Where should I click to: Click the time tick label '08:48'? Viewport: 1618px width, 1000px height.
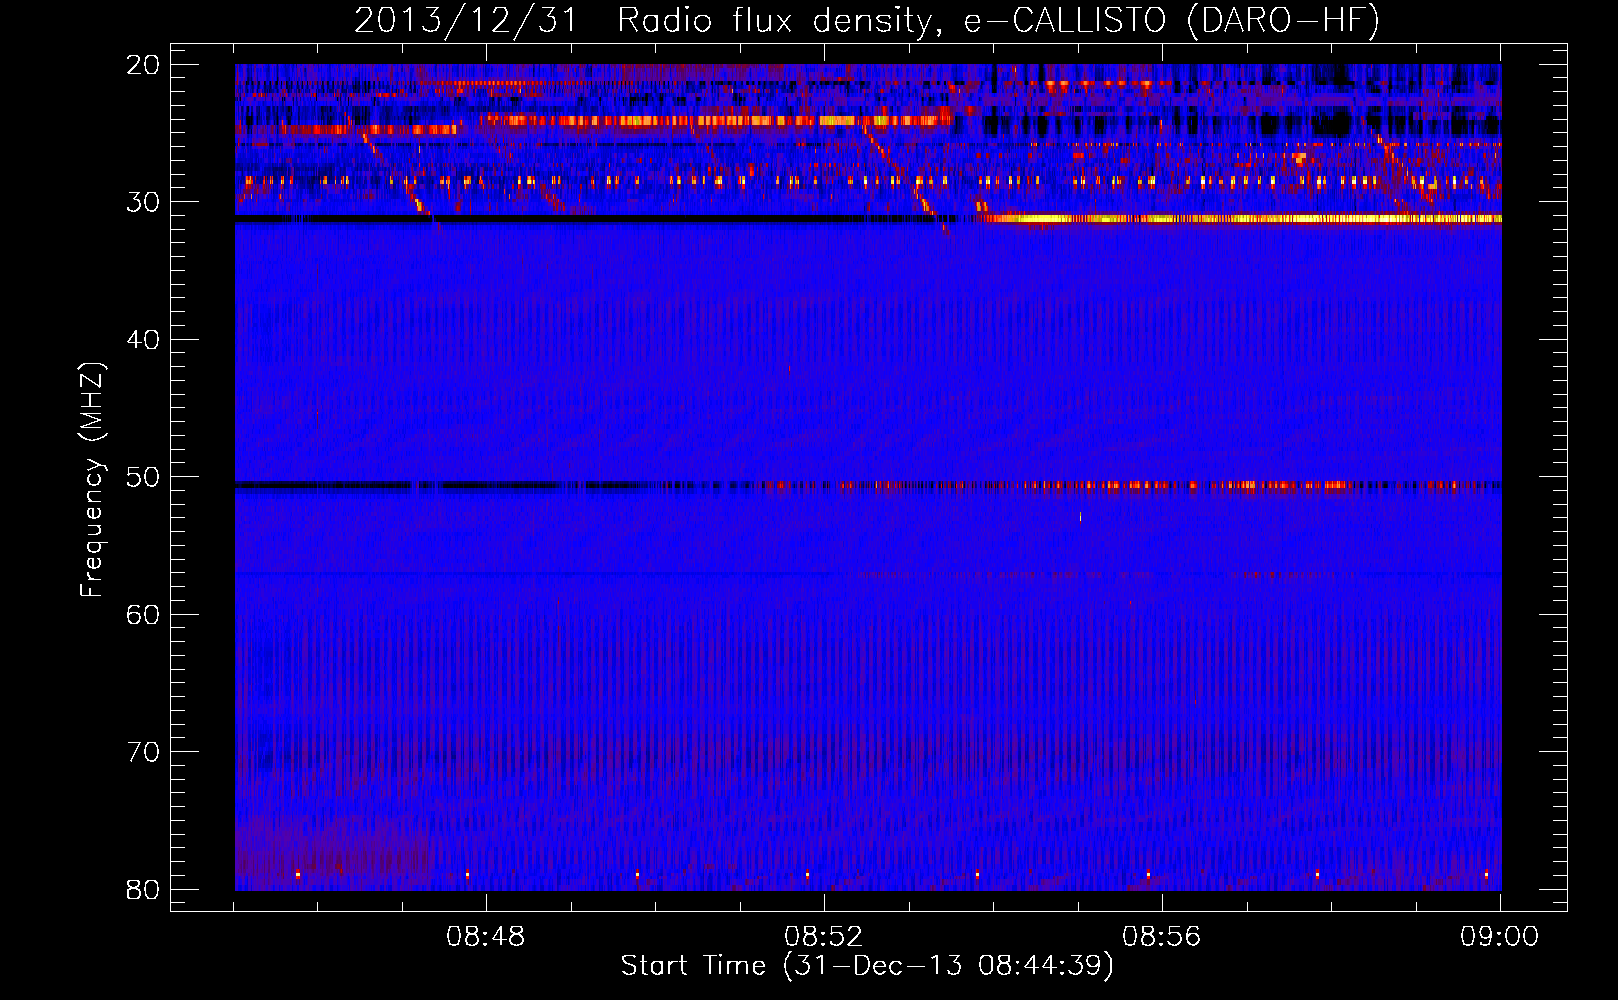click(486, 937)
